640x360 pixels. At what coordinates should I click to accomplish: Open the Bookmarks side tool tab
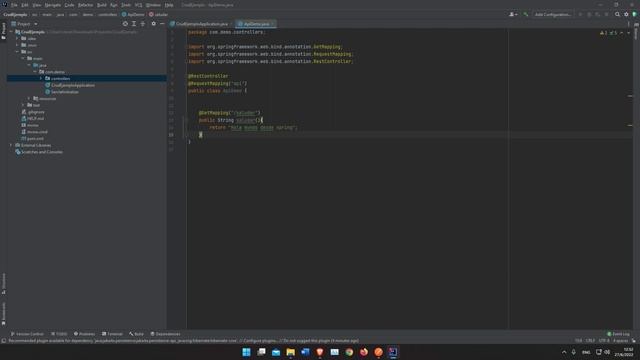(4, 313)
